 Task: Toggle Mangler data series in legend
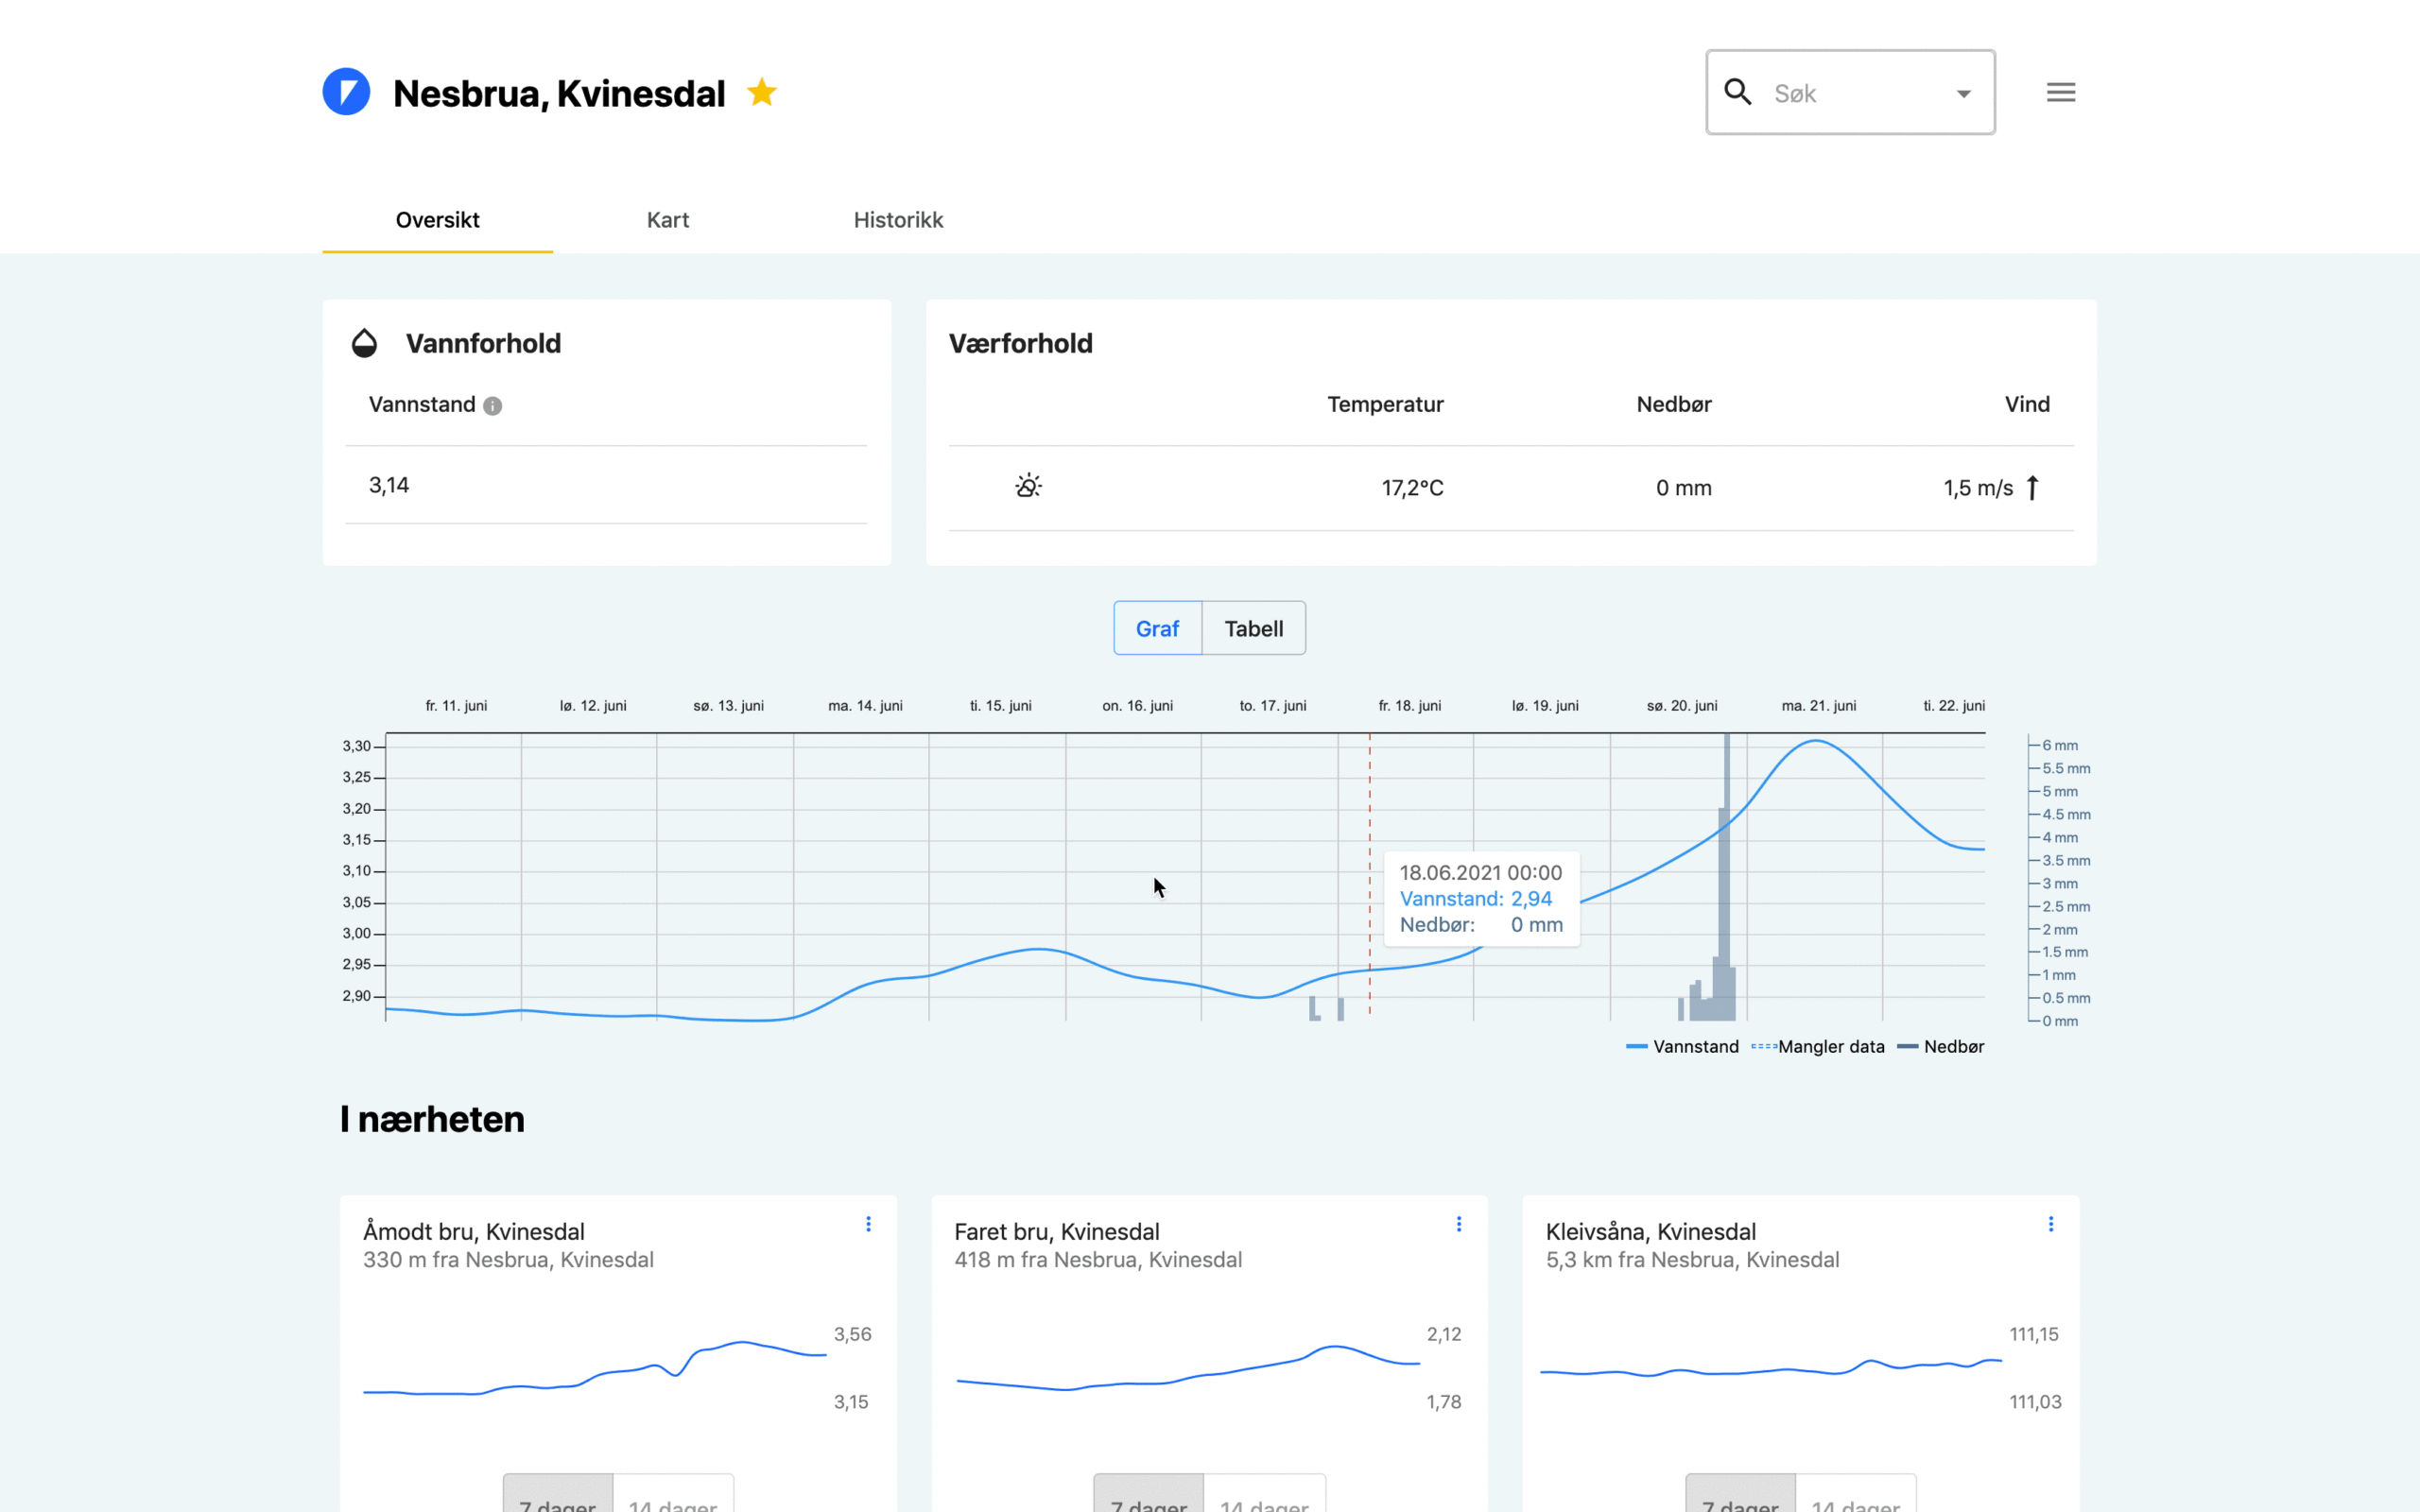tap(1818, 1046)
